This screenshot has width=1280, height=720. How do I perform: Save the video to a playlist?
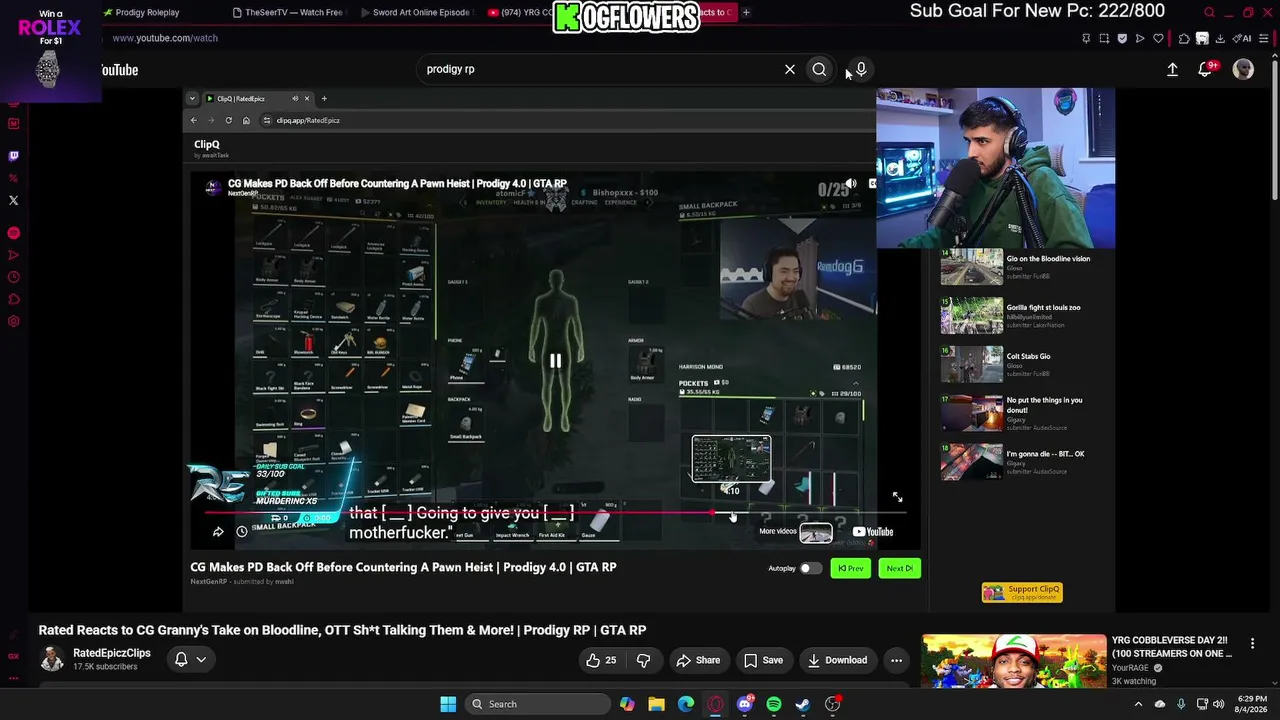pos(763,660)
